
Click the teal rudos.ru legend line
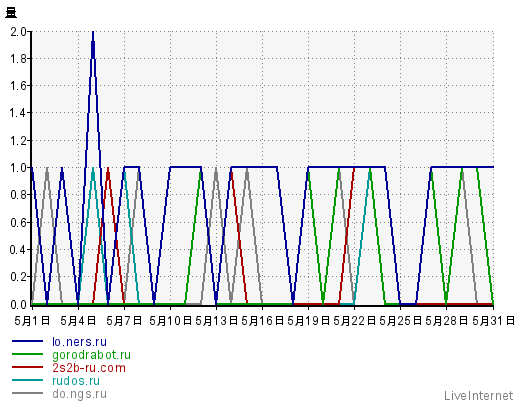27,380
